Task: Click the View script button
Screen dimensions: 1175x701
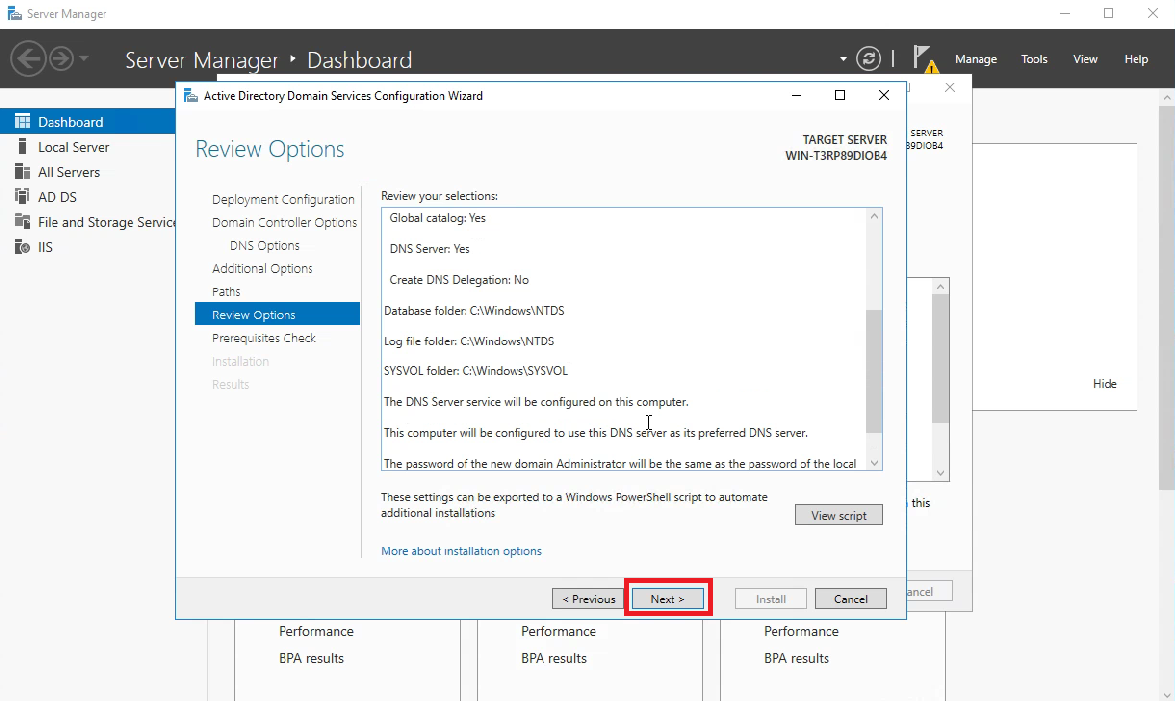Action: coord(838,514)
